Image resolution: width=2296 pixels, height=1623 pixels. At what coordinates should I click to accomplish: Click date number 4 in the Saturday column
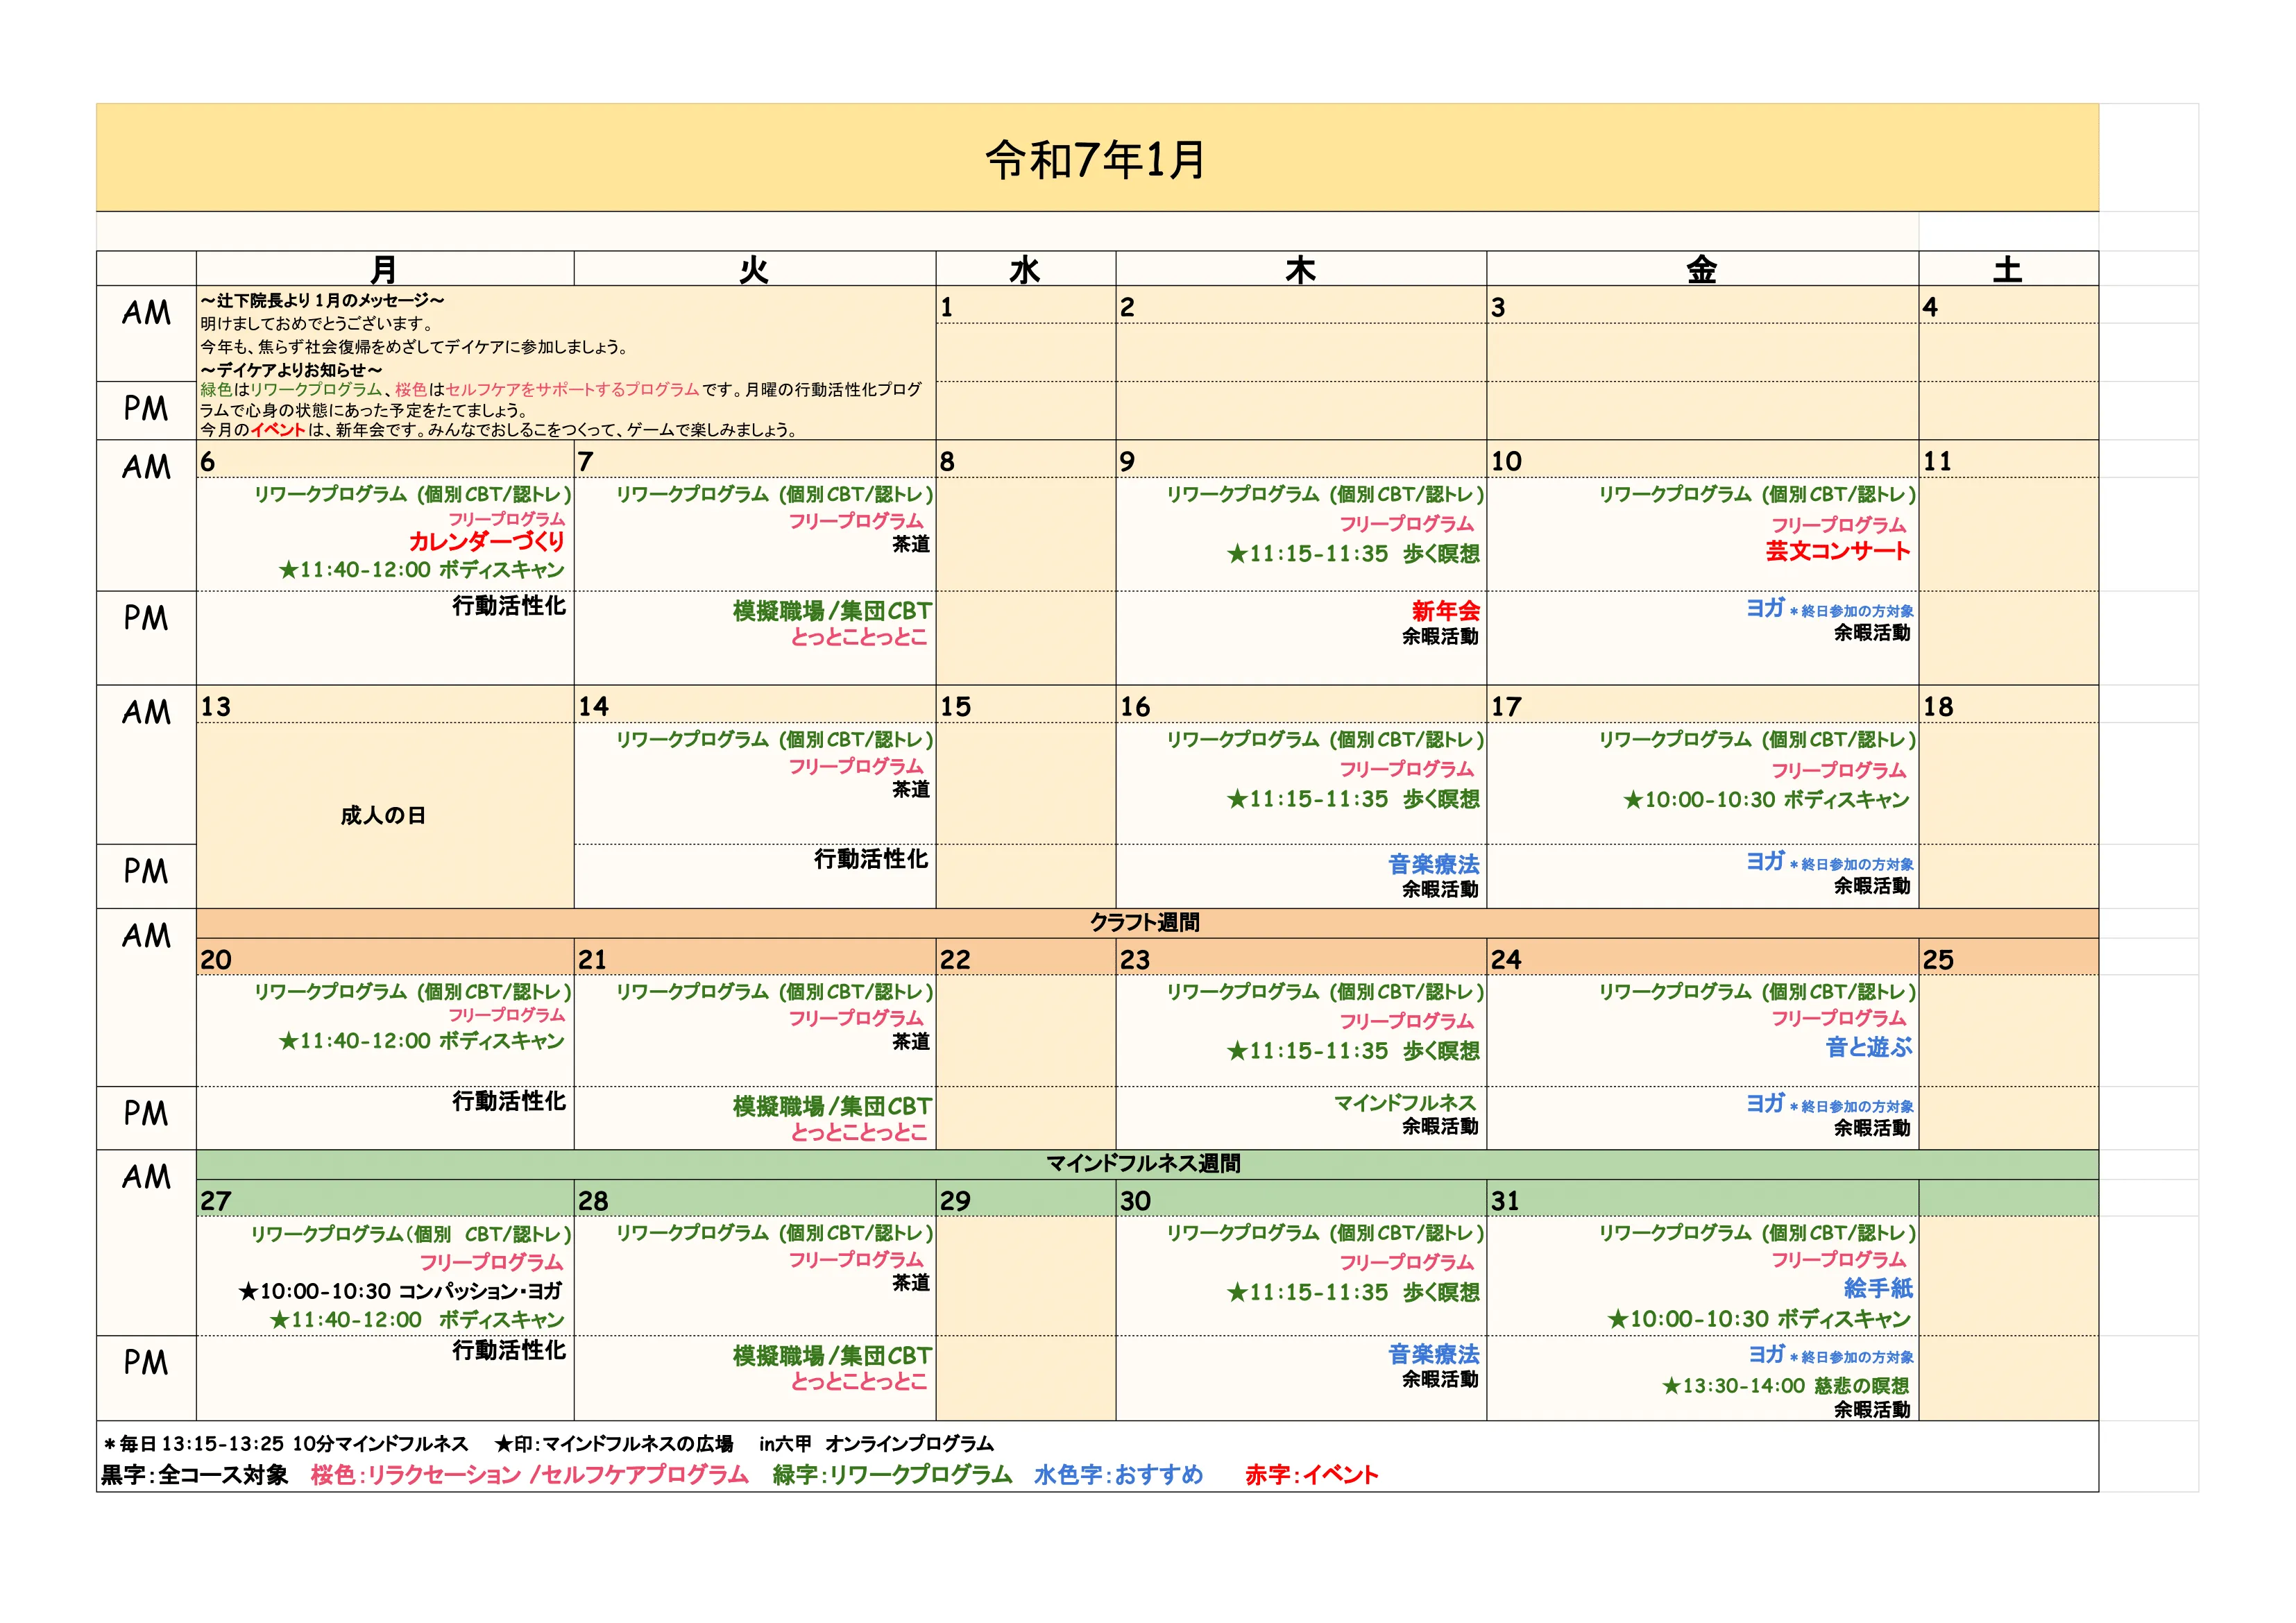pyautogui.click(x=1930, y=307)
